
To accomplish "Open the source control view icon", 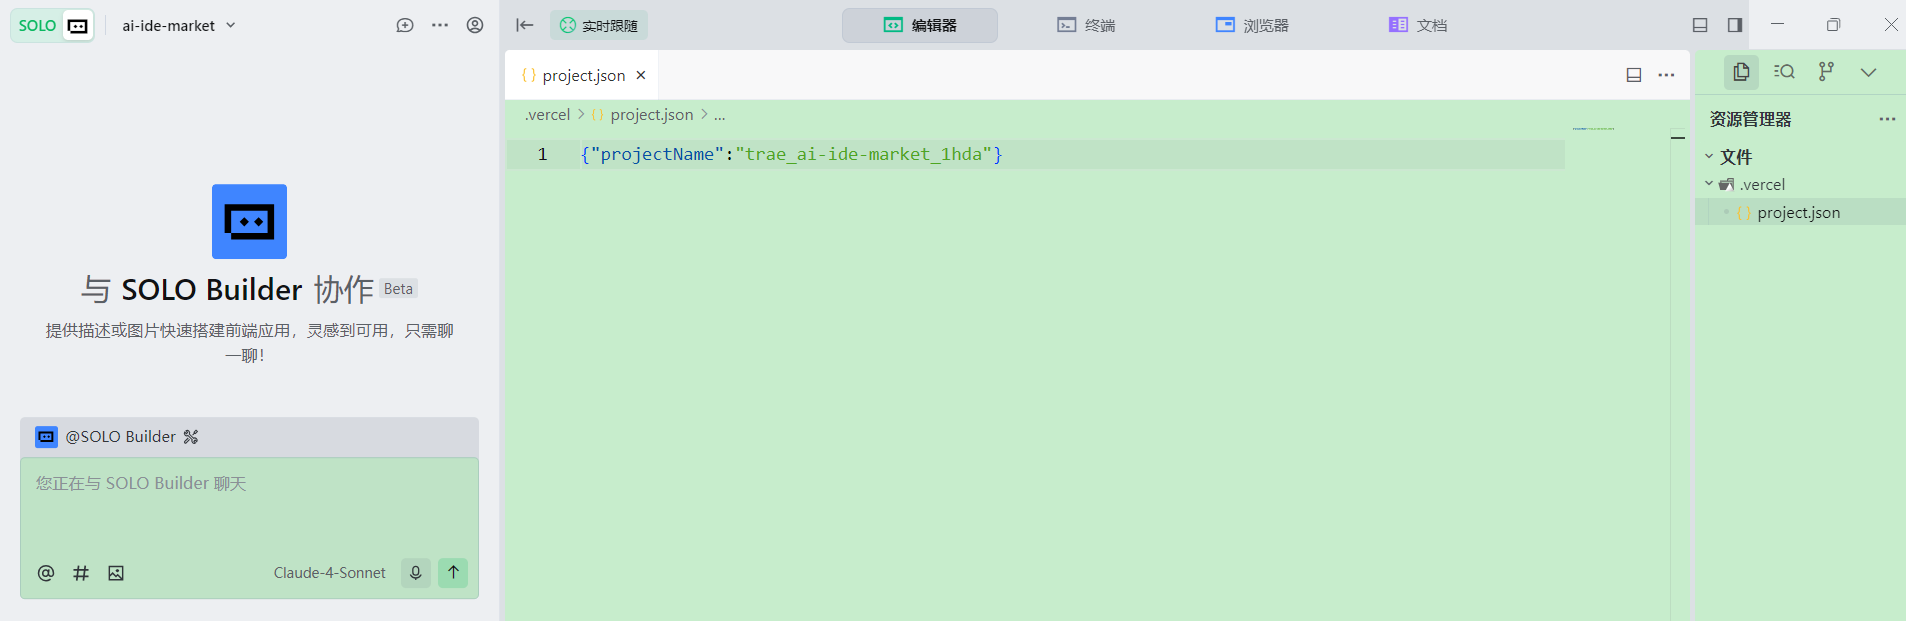I will (1826, 72).
